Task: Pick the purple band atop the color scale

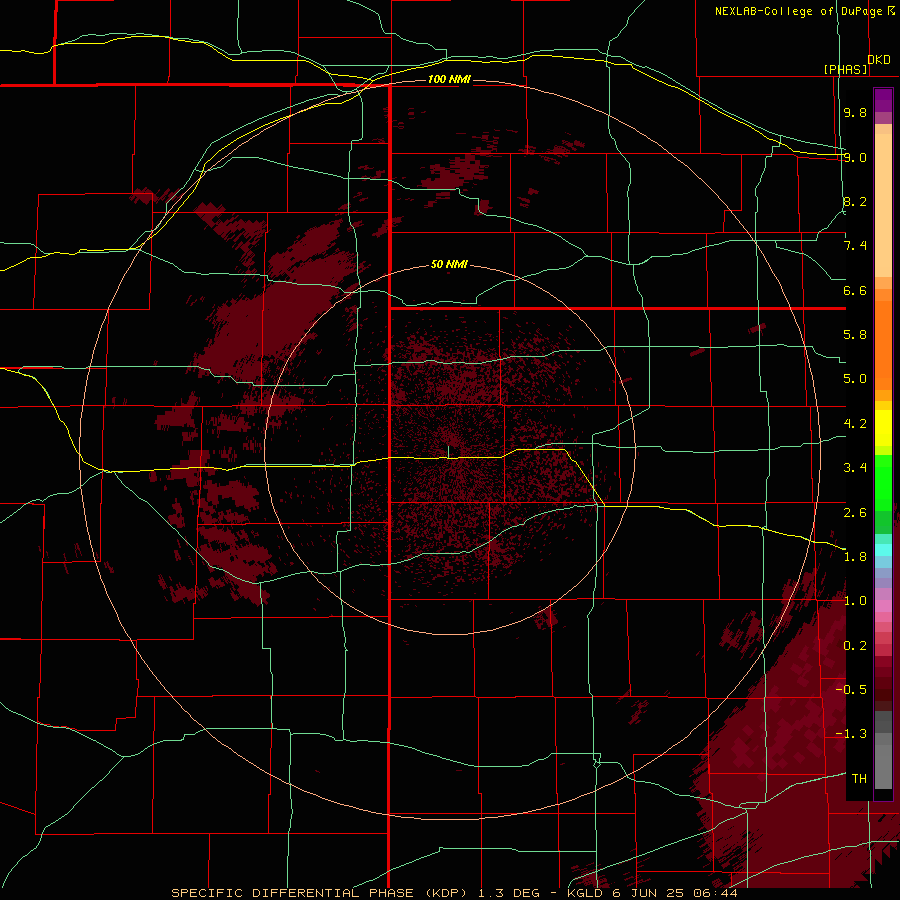Action: tap(883, 100)
